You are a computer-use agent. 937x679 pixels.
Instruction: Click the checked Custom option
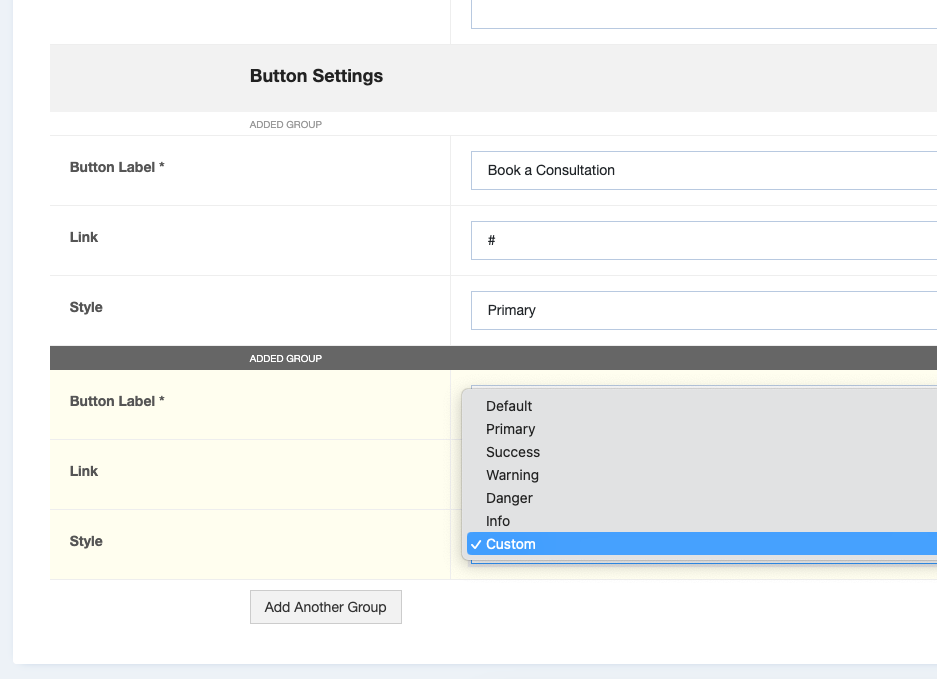point(511,544)
